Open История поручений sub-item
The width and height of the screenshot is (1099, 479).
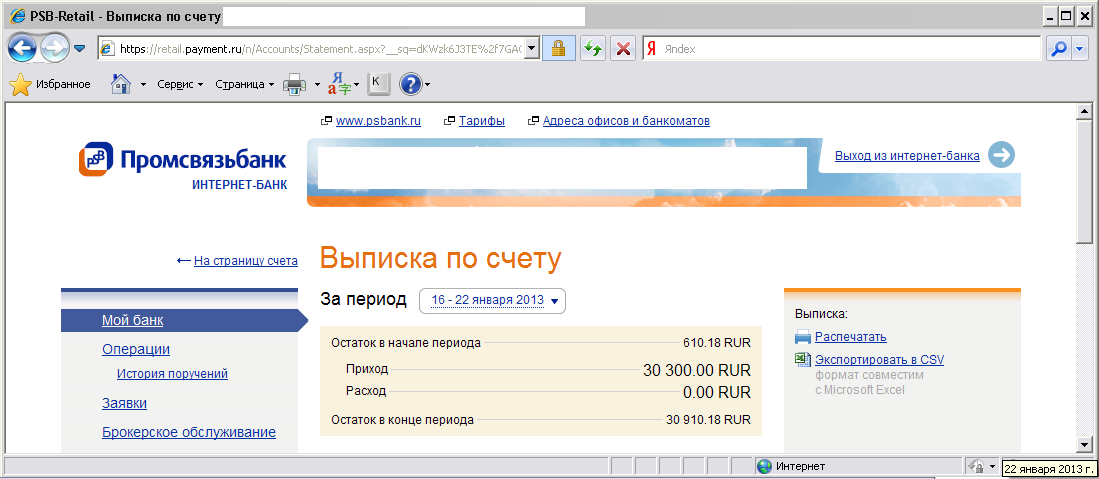(x=172, y=374)
